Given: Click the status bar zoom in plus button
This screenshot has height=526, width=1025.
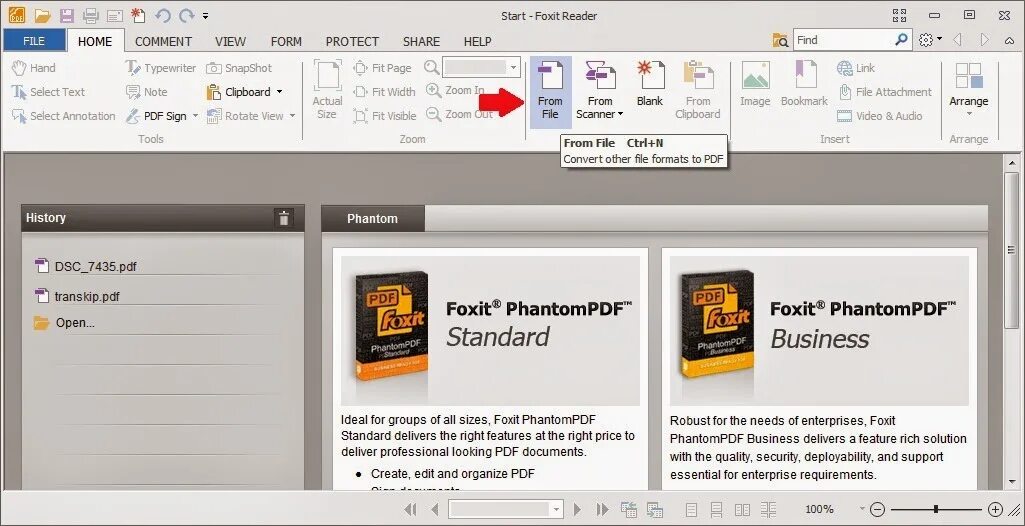Looking at the screenshot, I should [x=995, y=509].
